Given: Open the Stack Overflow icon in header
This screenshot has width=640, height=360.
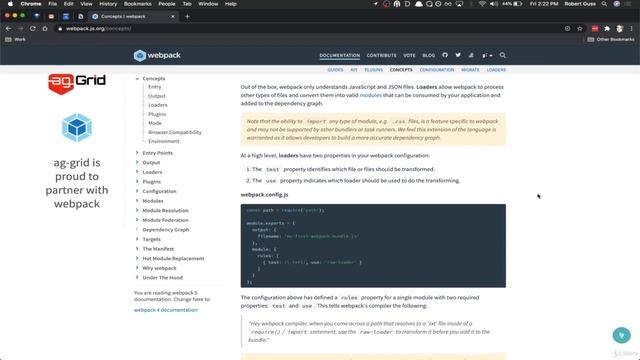Looking at the screenshot, I should pos(471,55).
